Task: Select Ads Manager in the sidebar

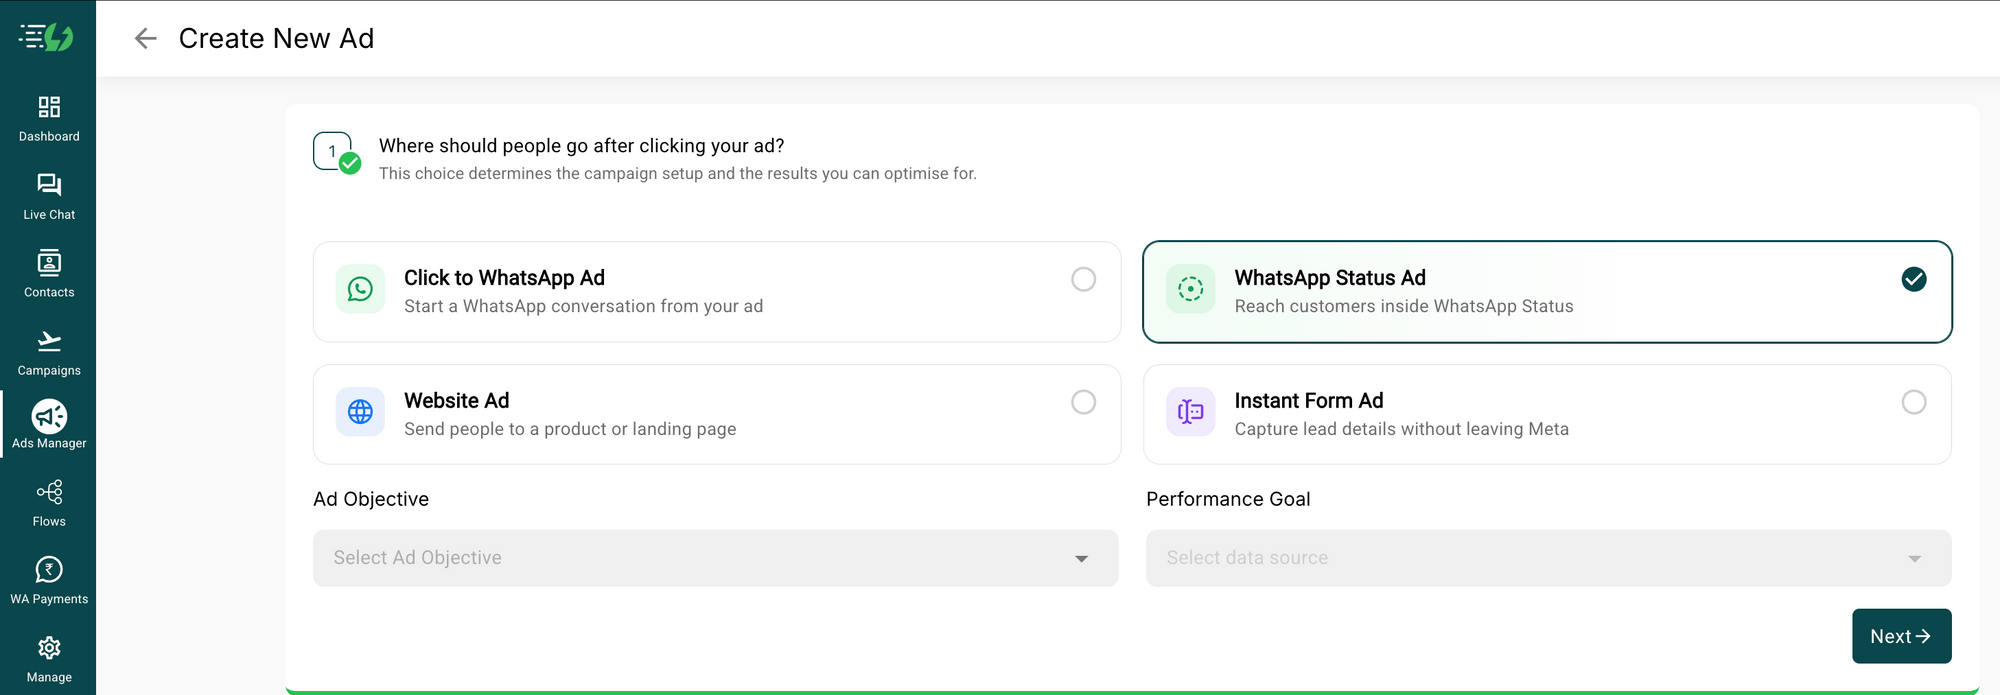Action: coord(49,425)
